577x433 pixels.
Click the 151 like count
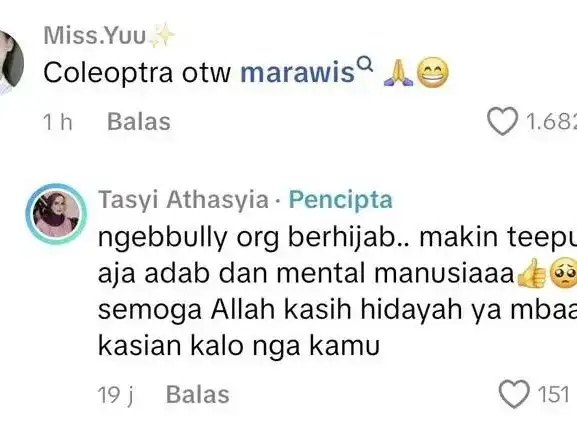coord(553,394)
